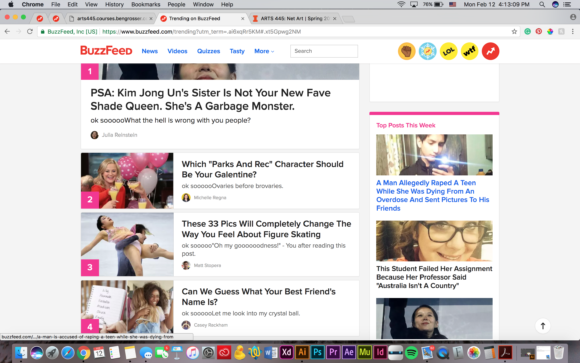Open iTunes from the dock
The height and width of the screenshot is (363, 580).
coord(192,352)
